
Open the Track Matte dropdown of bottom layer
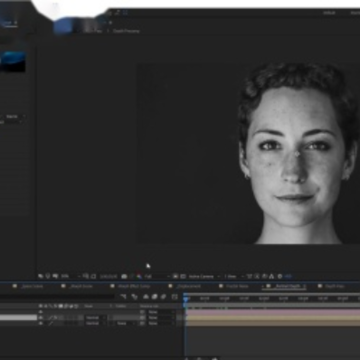click(x=125, y=323)
